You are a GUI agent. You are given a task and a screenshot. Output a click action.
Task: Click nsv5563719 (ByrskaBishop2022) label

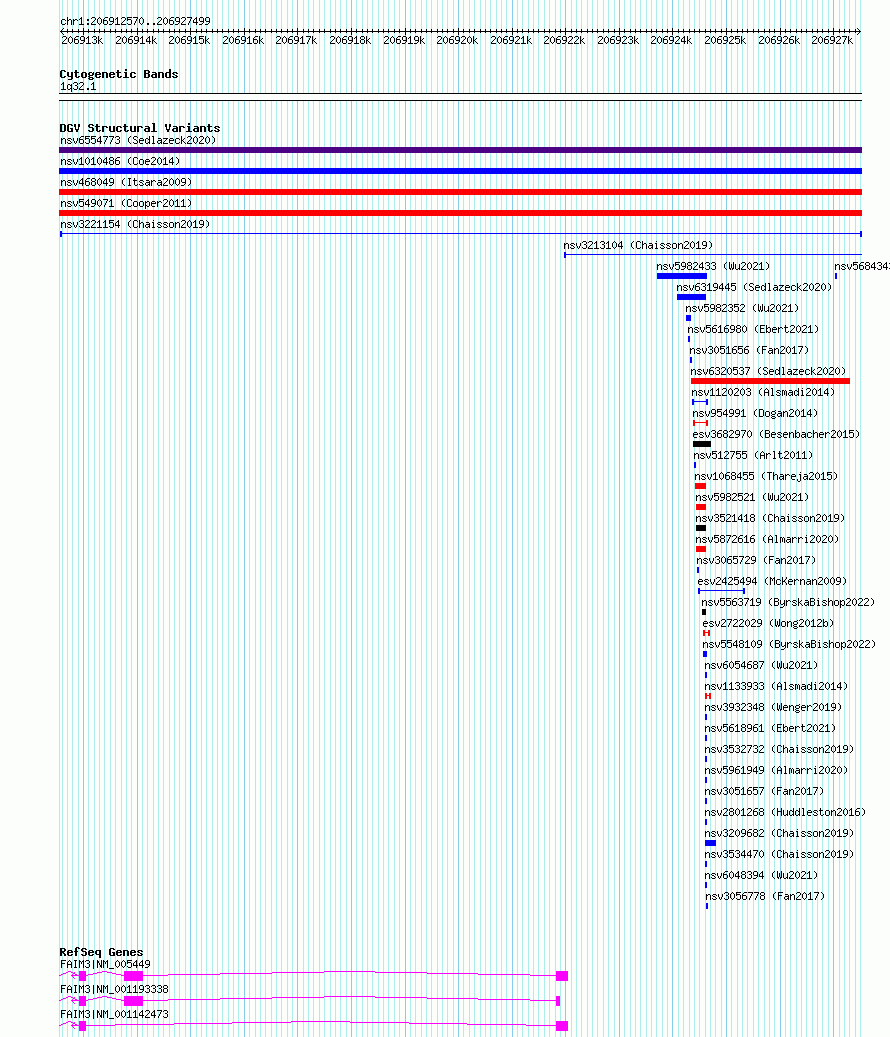(x=788, y=602)
